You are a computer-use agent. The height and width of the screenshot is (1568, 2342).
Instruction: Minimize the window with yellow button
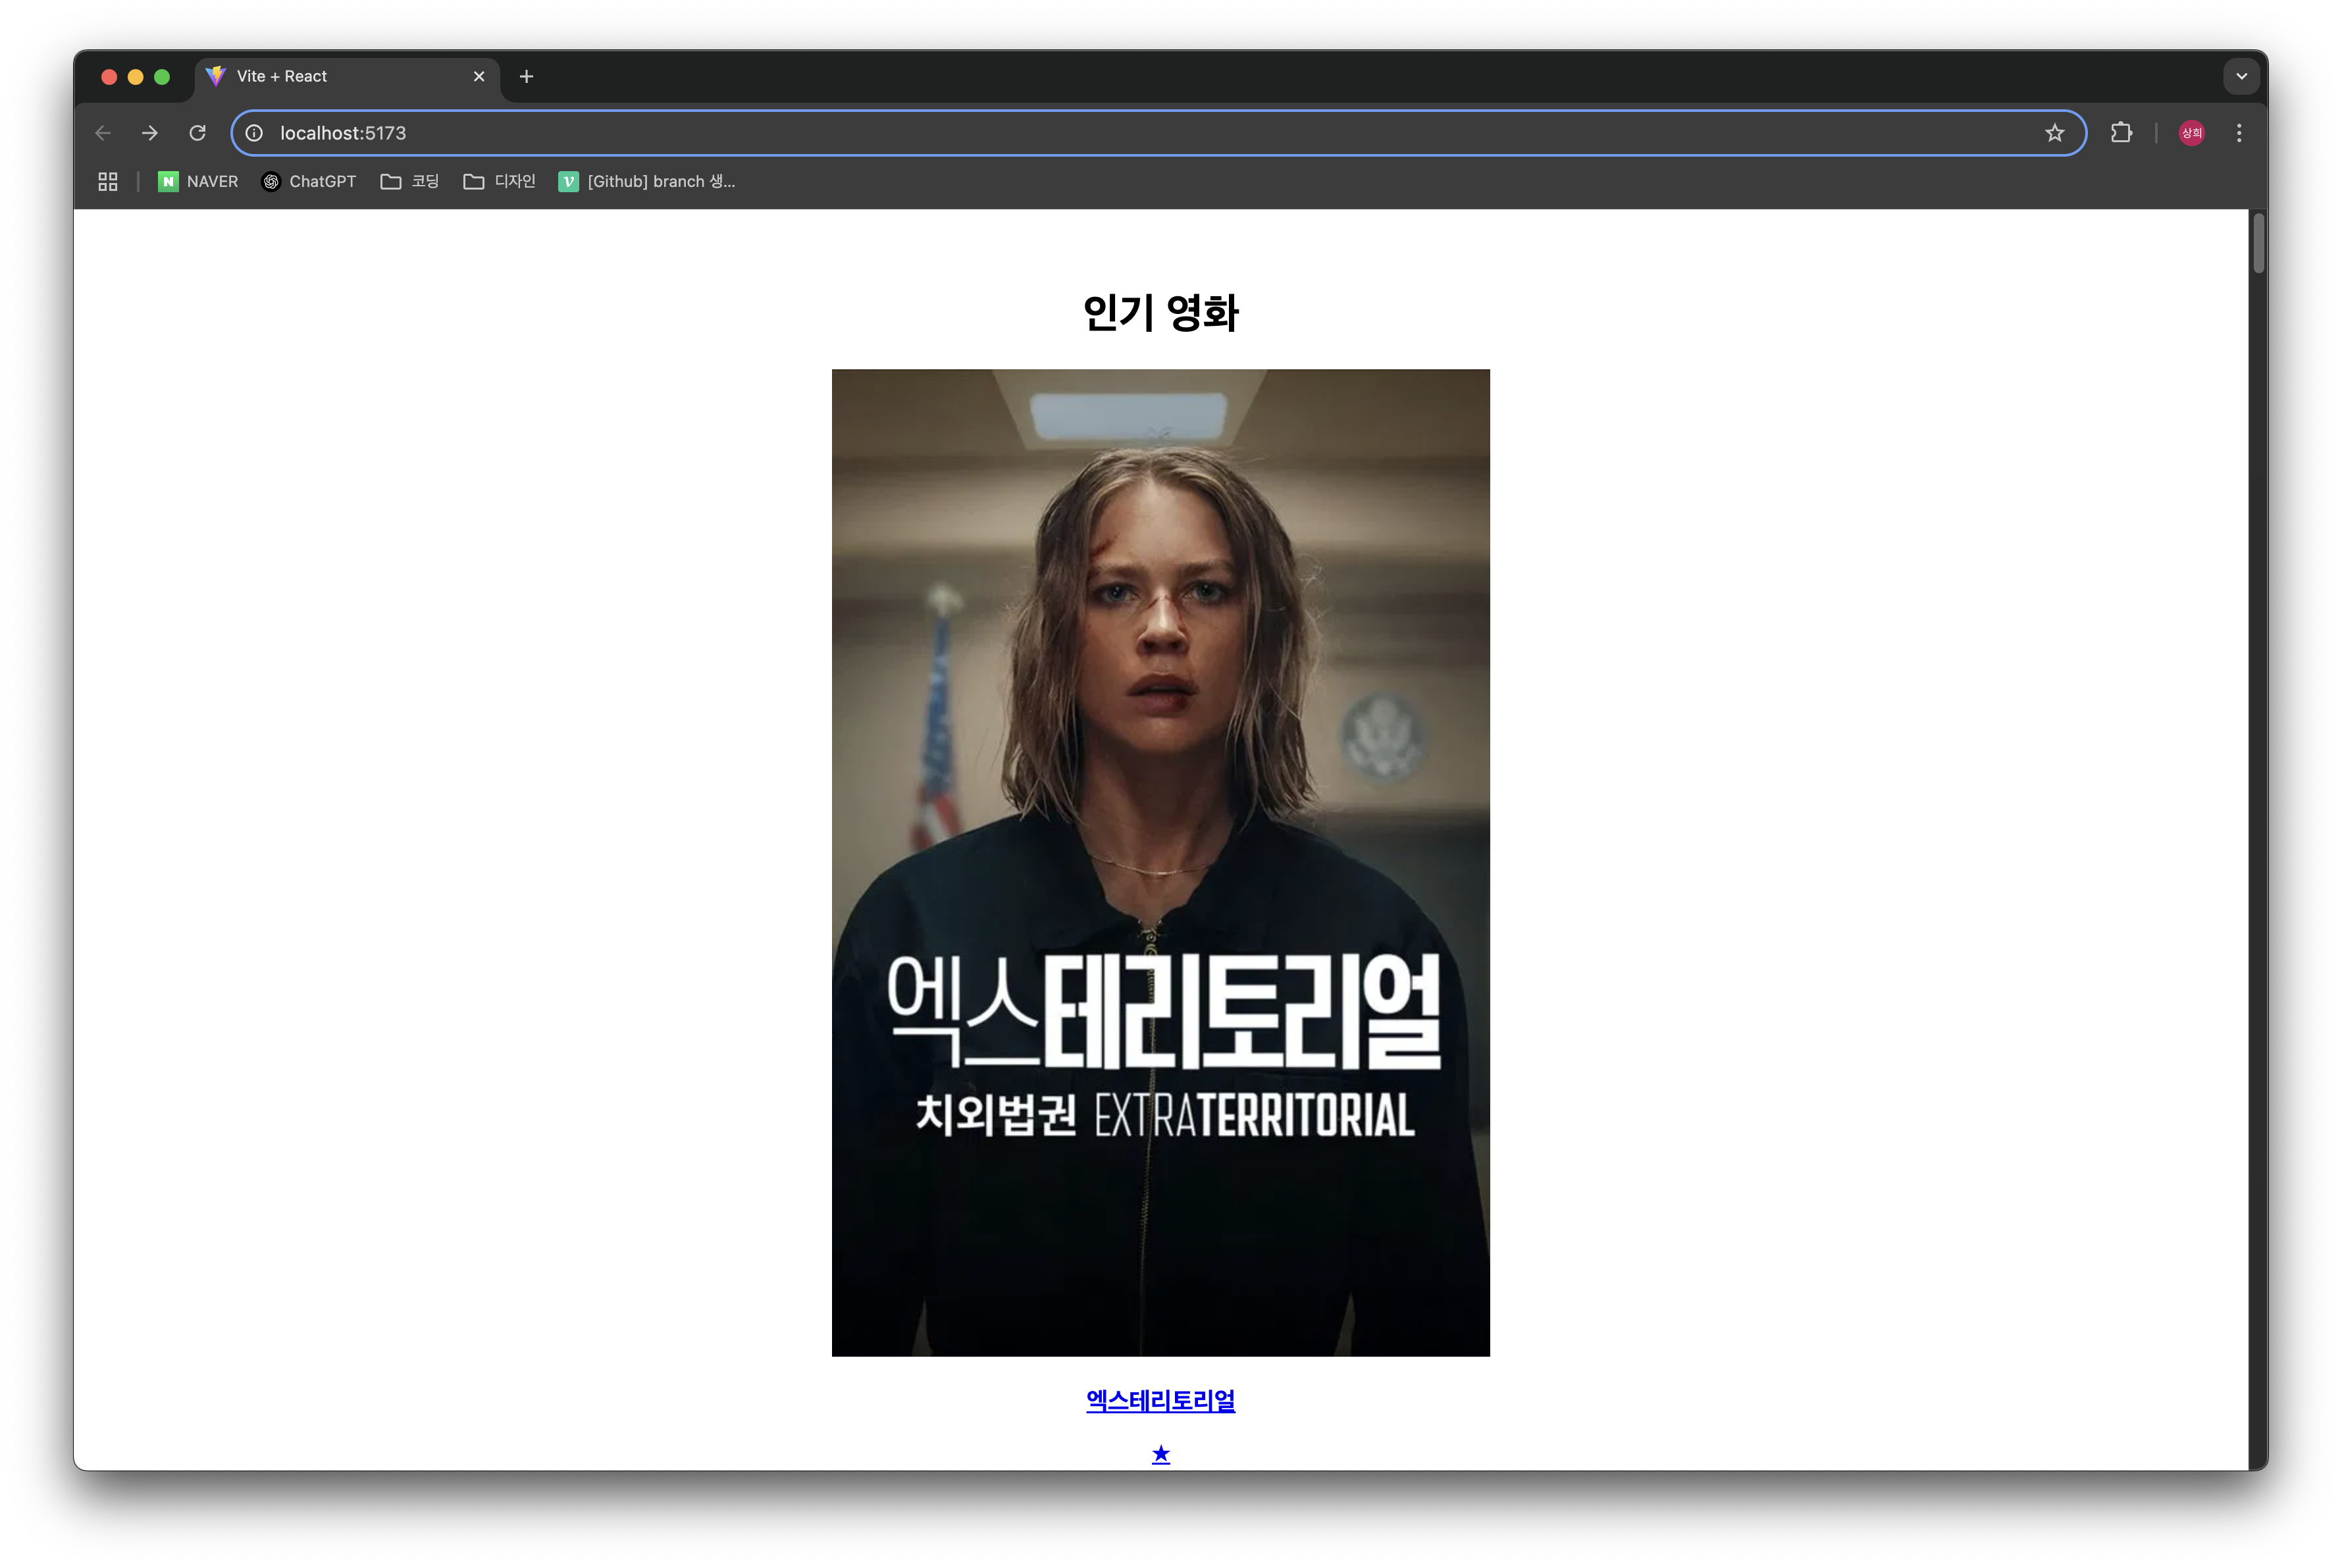pos(136,77)
